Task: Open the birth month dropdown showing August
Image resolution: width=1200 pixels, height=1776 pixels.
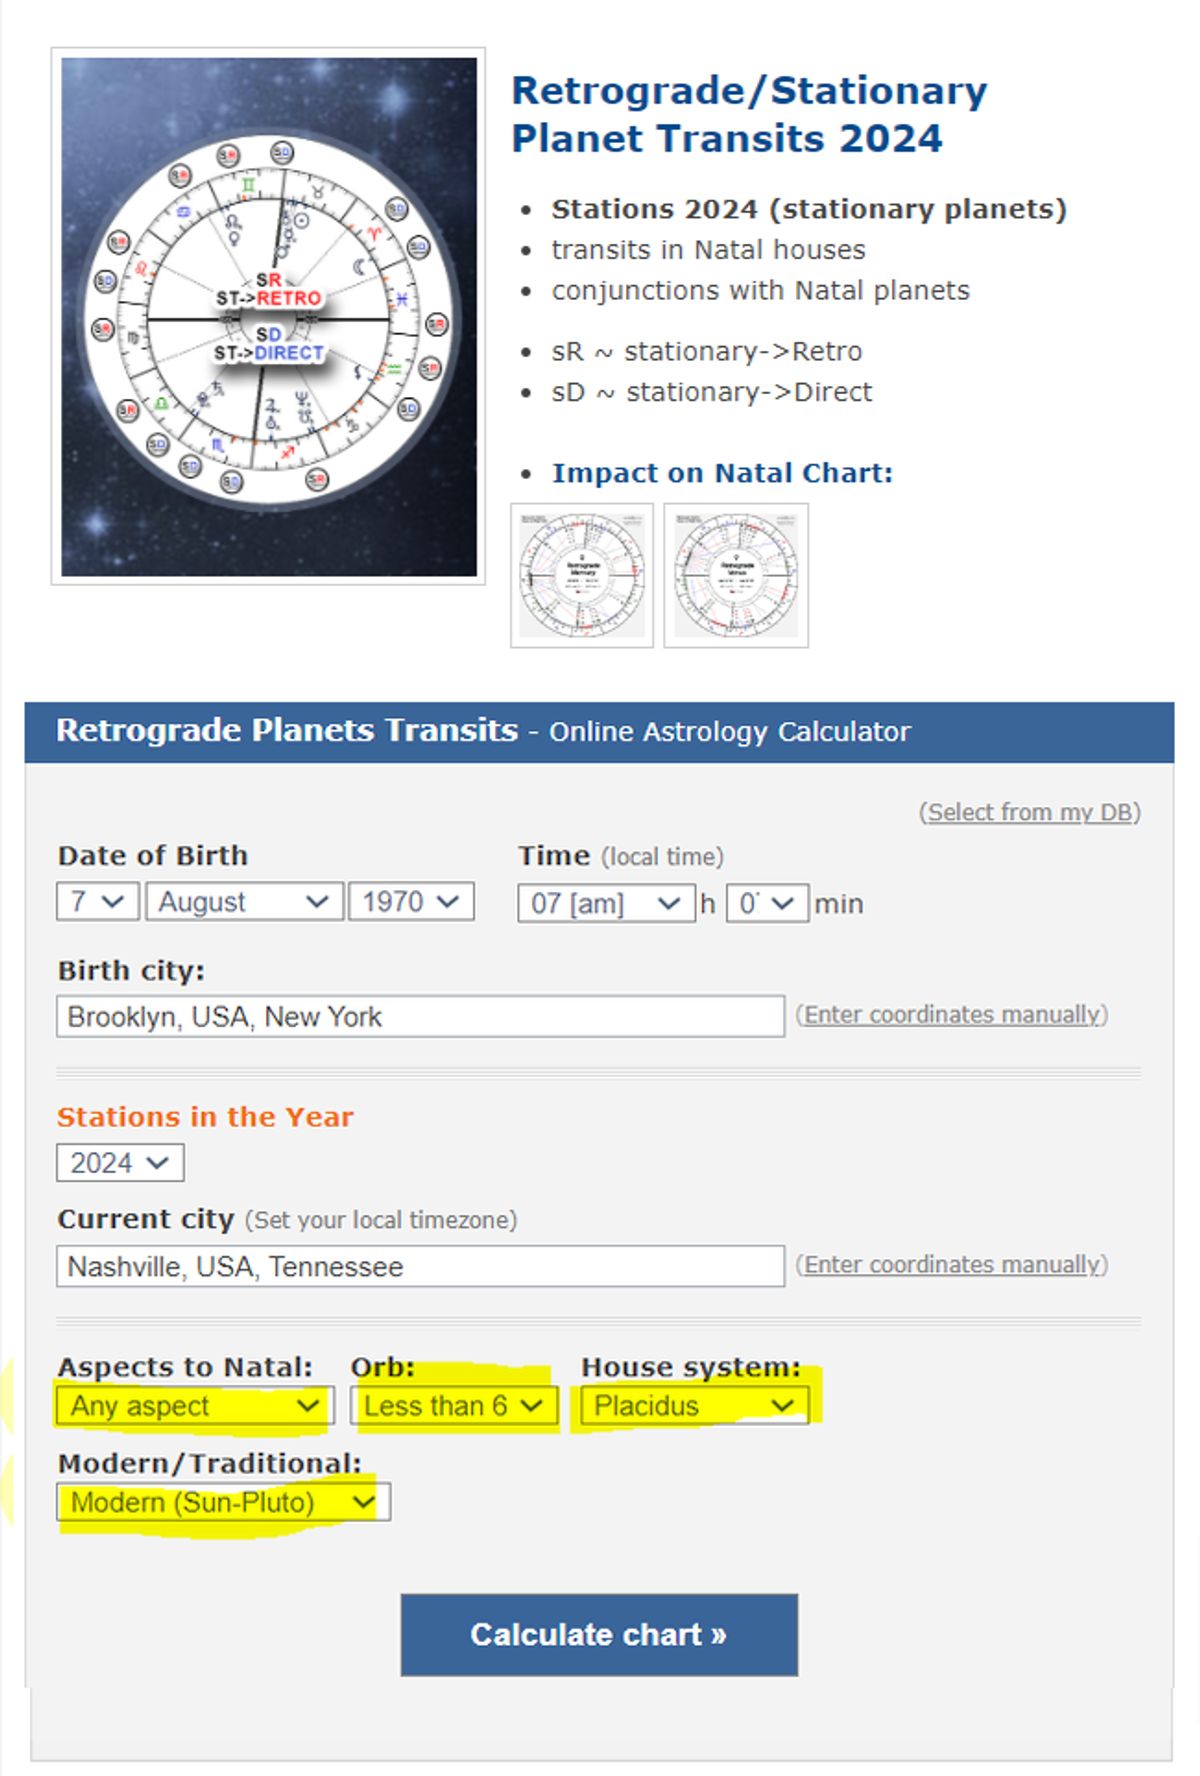Action: click(x=243, y=901)
